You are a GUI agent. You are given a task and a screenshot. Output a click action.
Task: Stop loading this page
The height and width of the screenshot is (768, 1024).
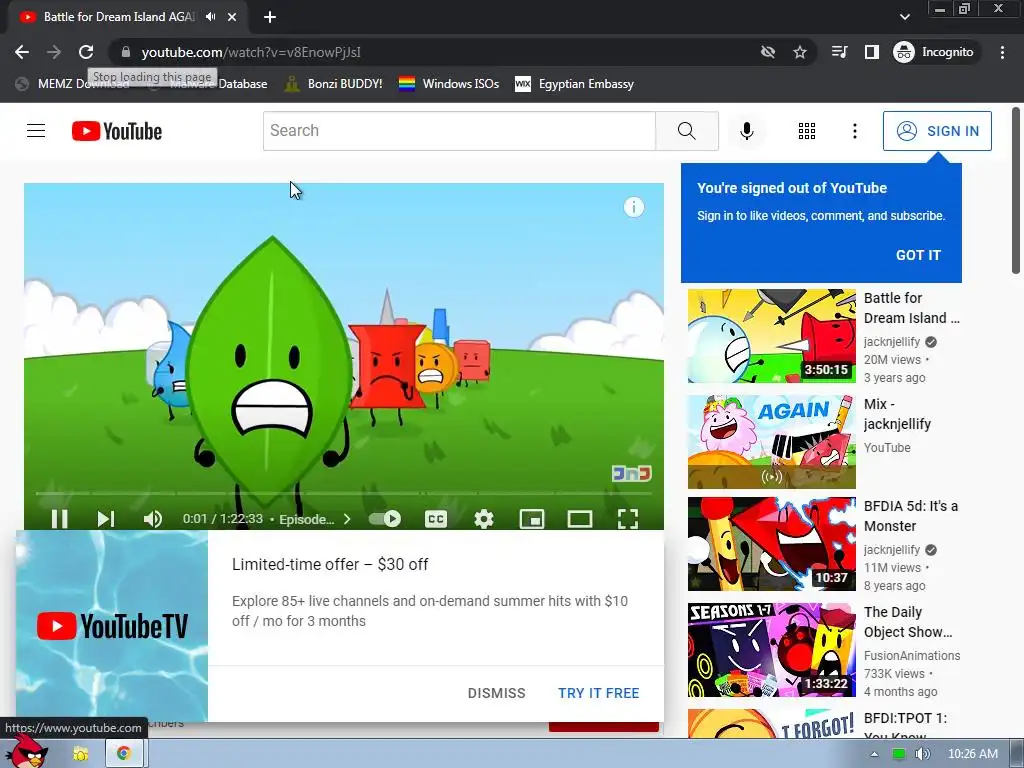click(x=86, y=52)
